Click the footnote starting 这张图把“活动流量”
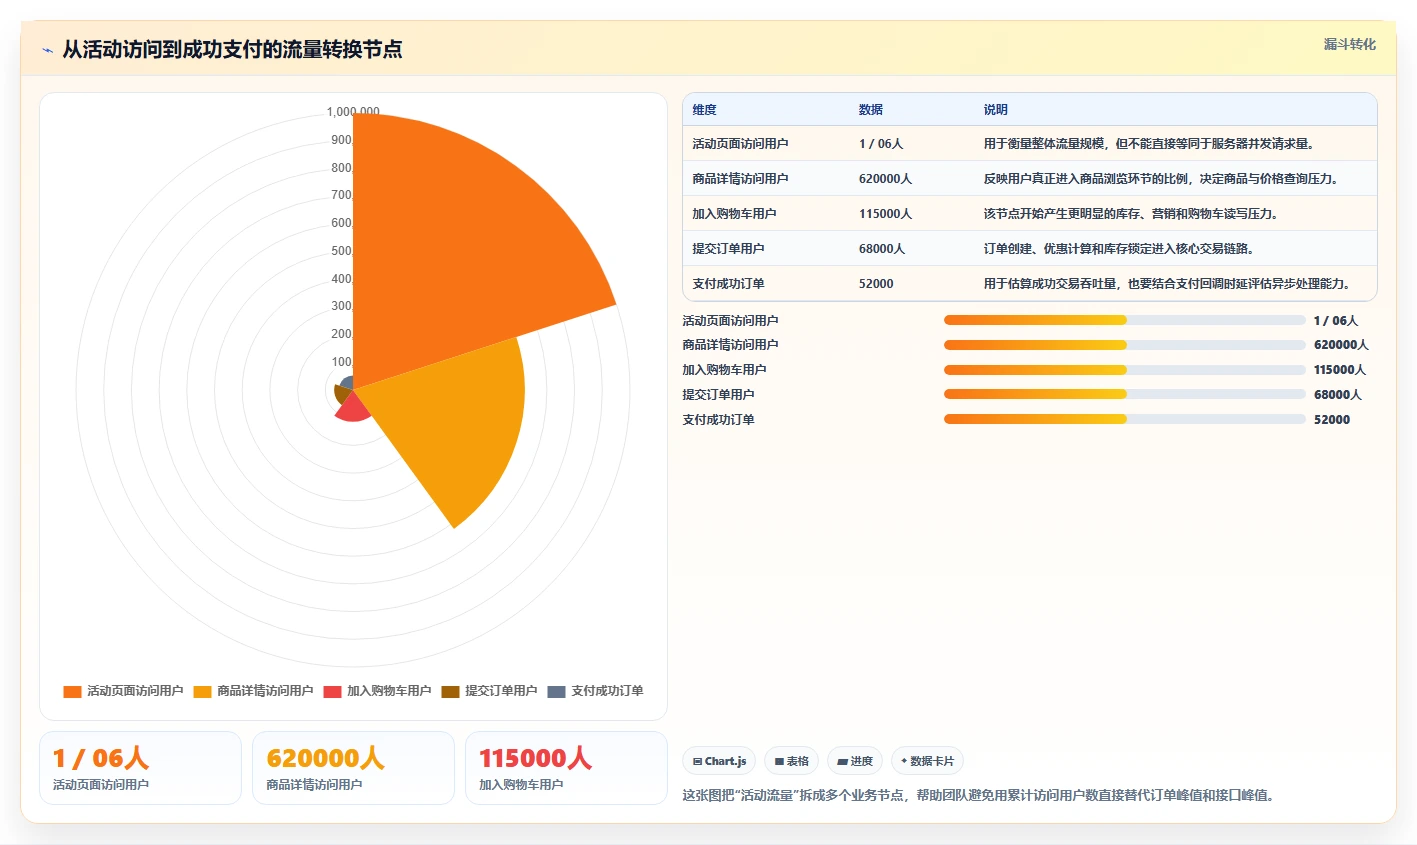1417x845 pixels. pos(978,796)
